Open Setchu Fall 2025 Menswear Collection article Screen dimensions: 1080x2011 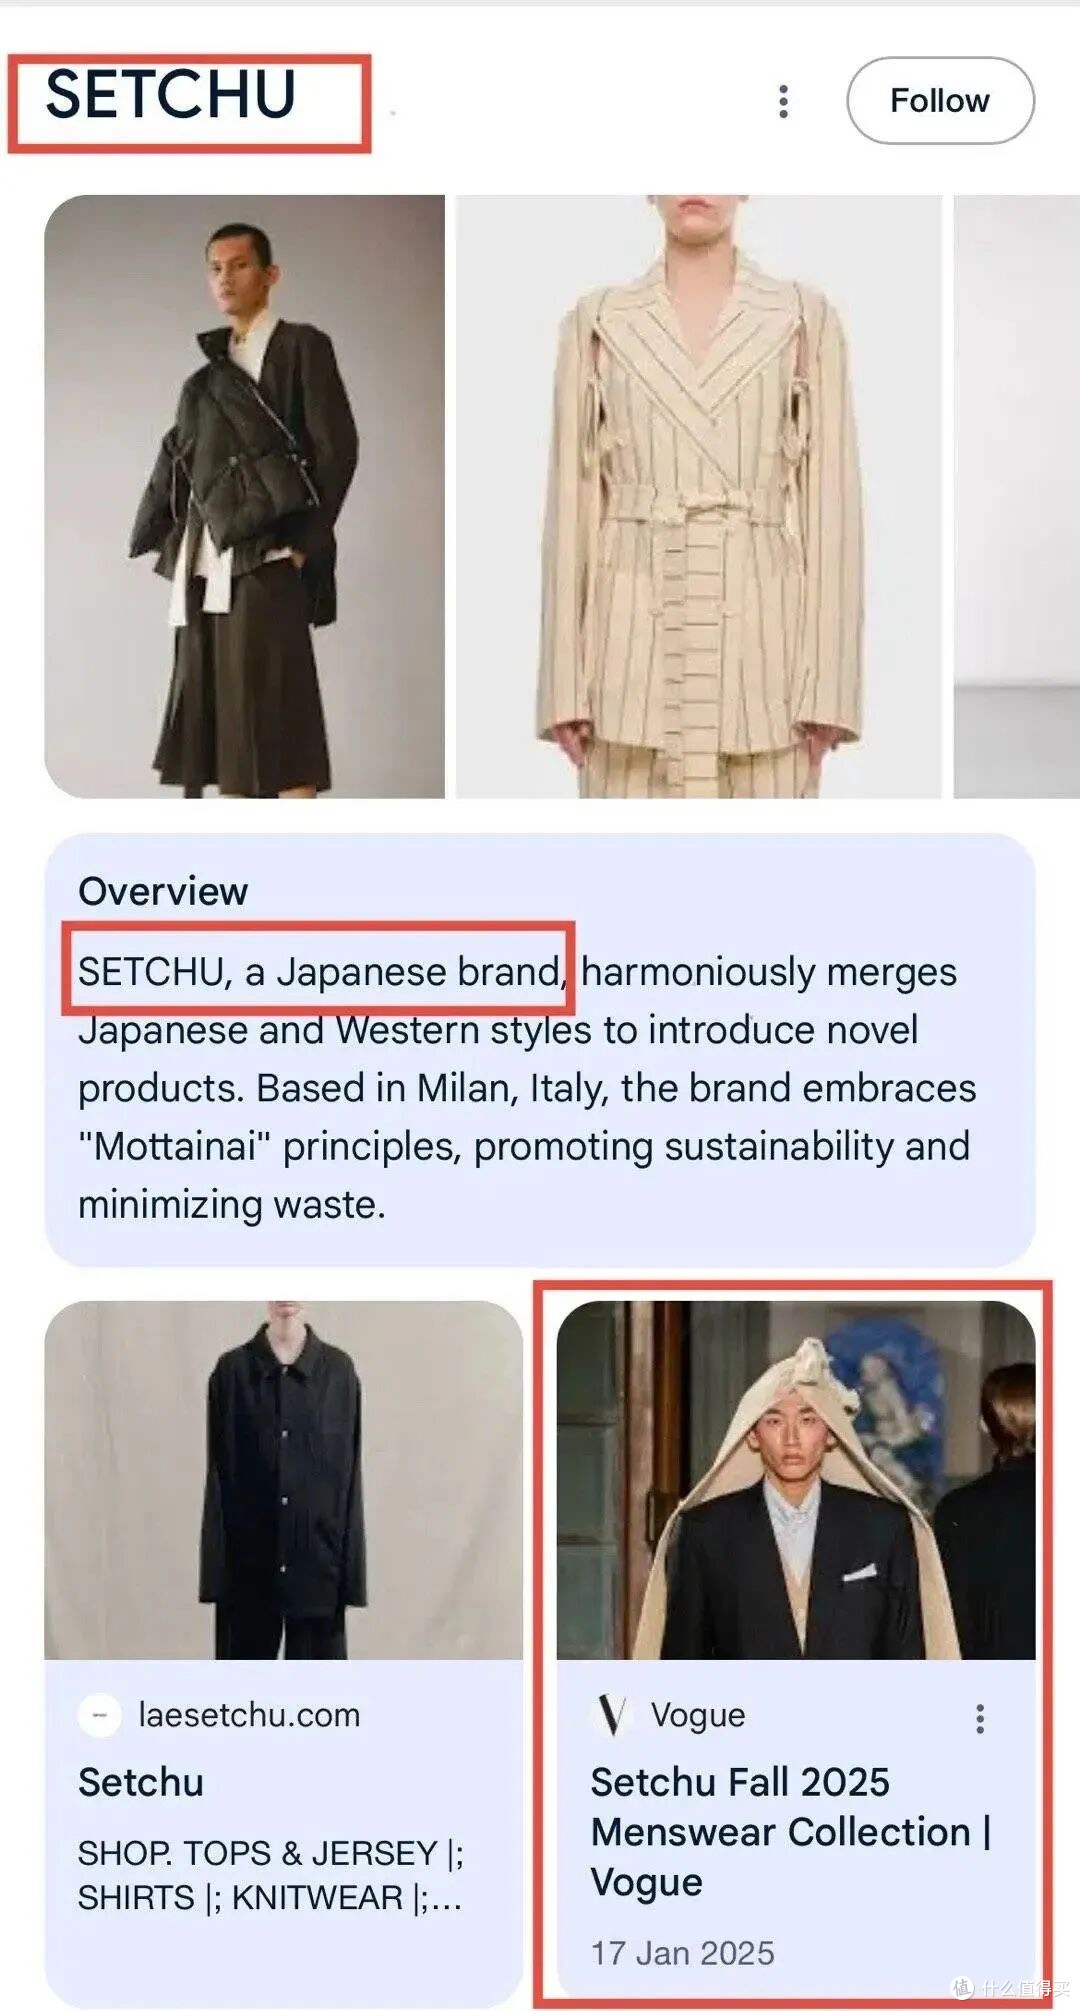point(791,1832)
